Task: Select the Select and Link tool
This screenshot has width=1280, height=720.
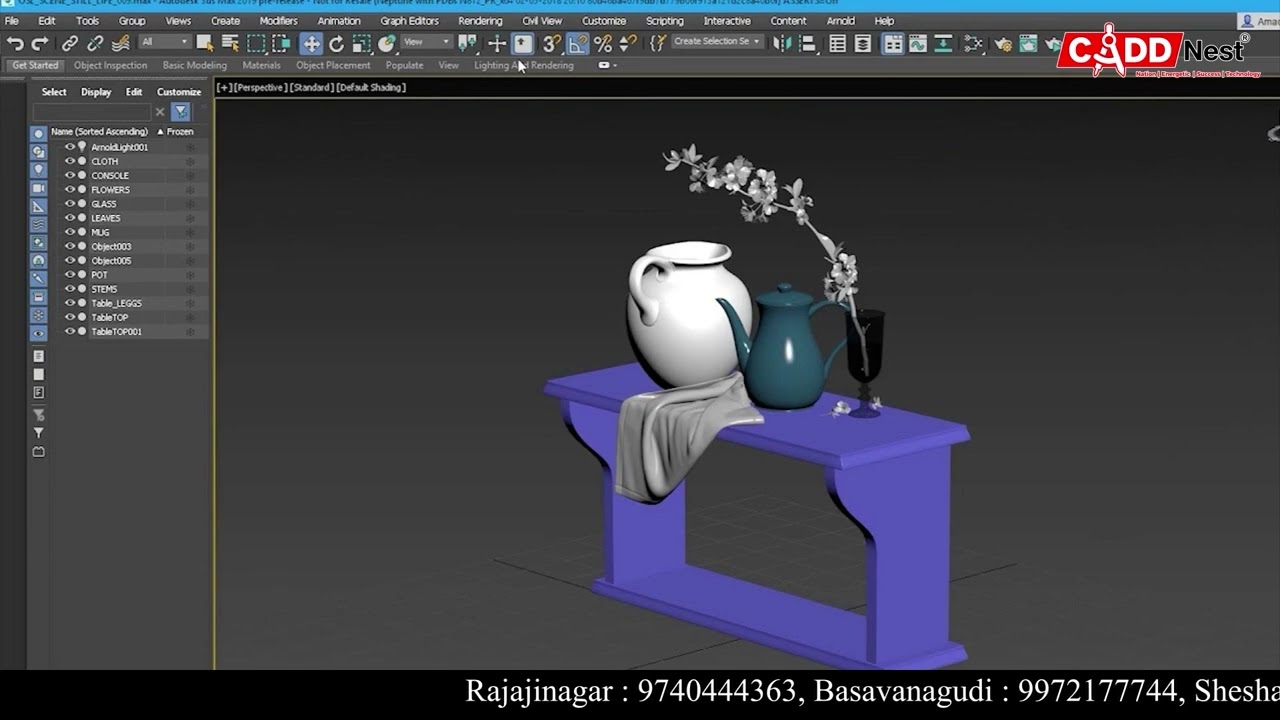Action: [x=70, y=43]
